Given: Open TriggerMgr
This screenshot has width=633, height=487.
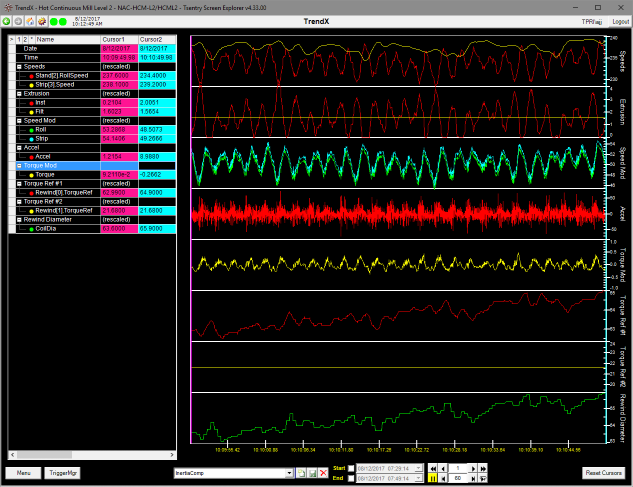Looking at the screenshot, I should tap(63, 473).
